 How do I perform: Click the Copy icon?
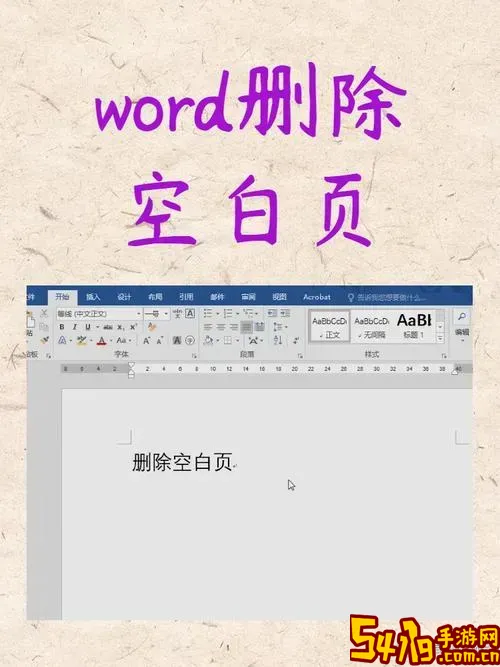pos(44,327)
